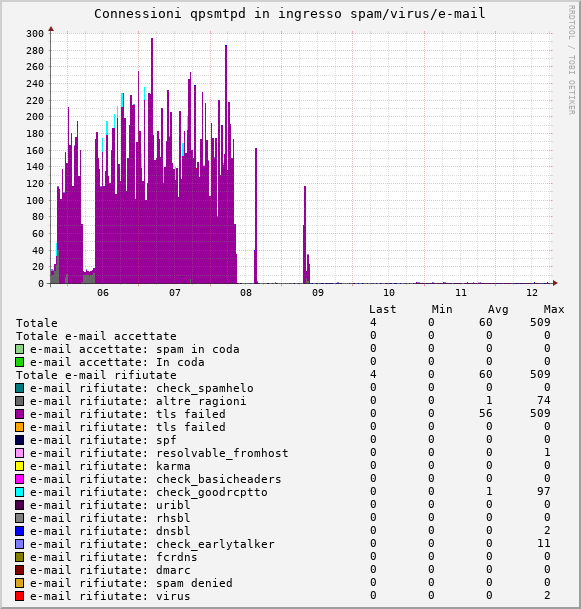Select the 'e-mail rifiutate: virus' label

[x=110, y=596]
